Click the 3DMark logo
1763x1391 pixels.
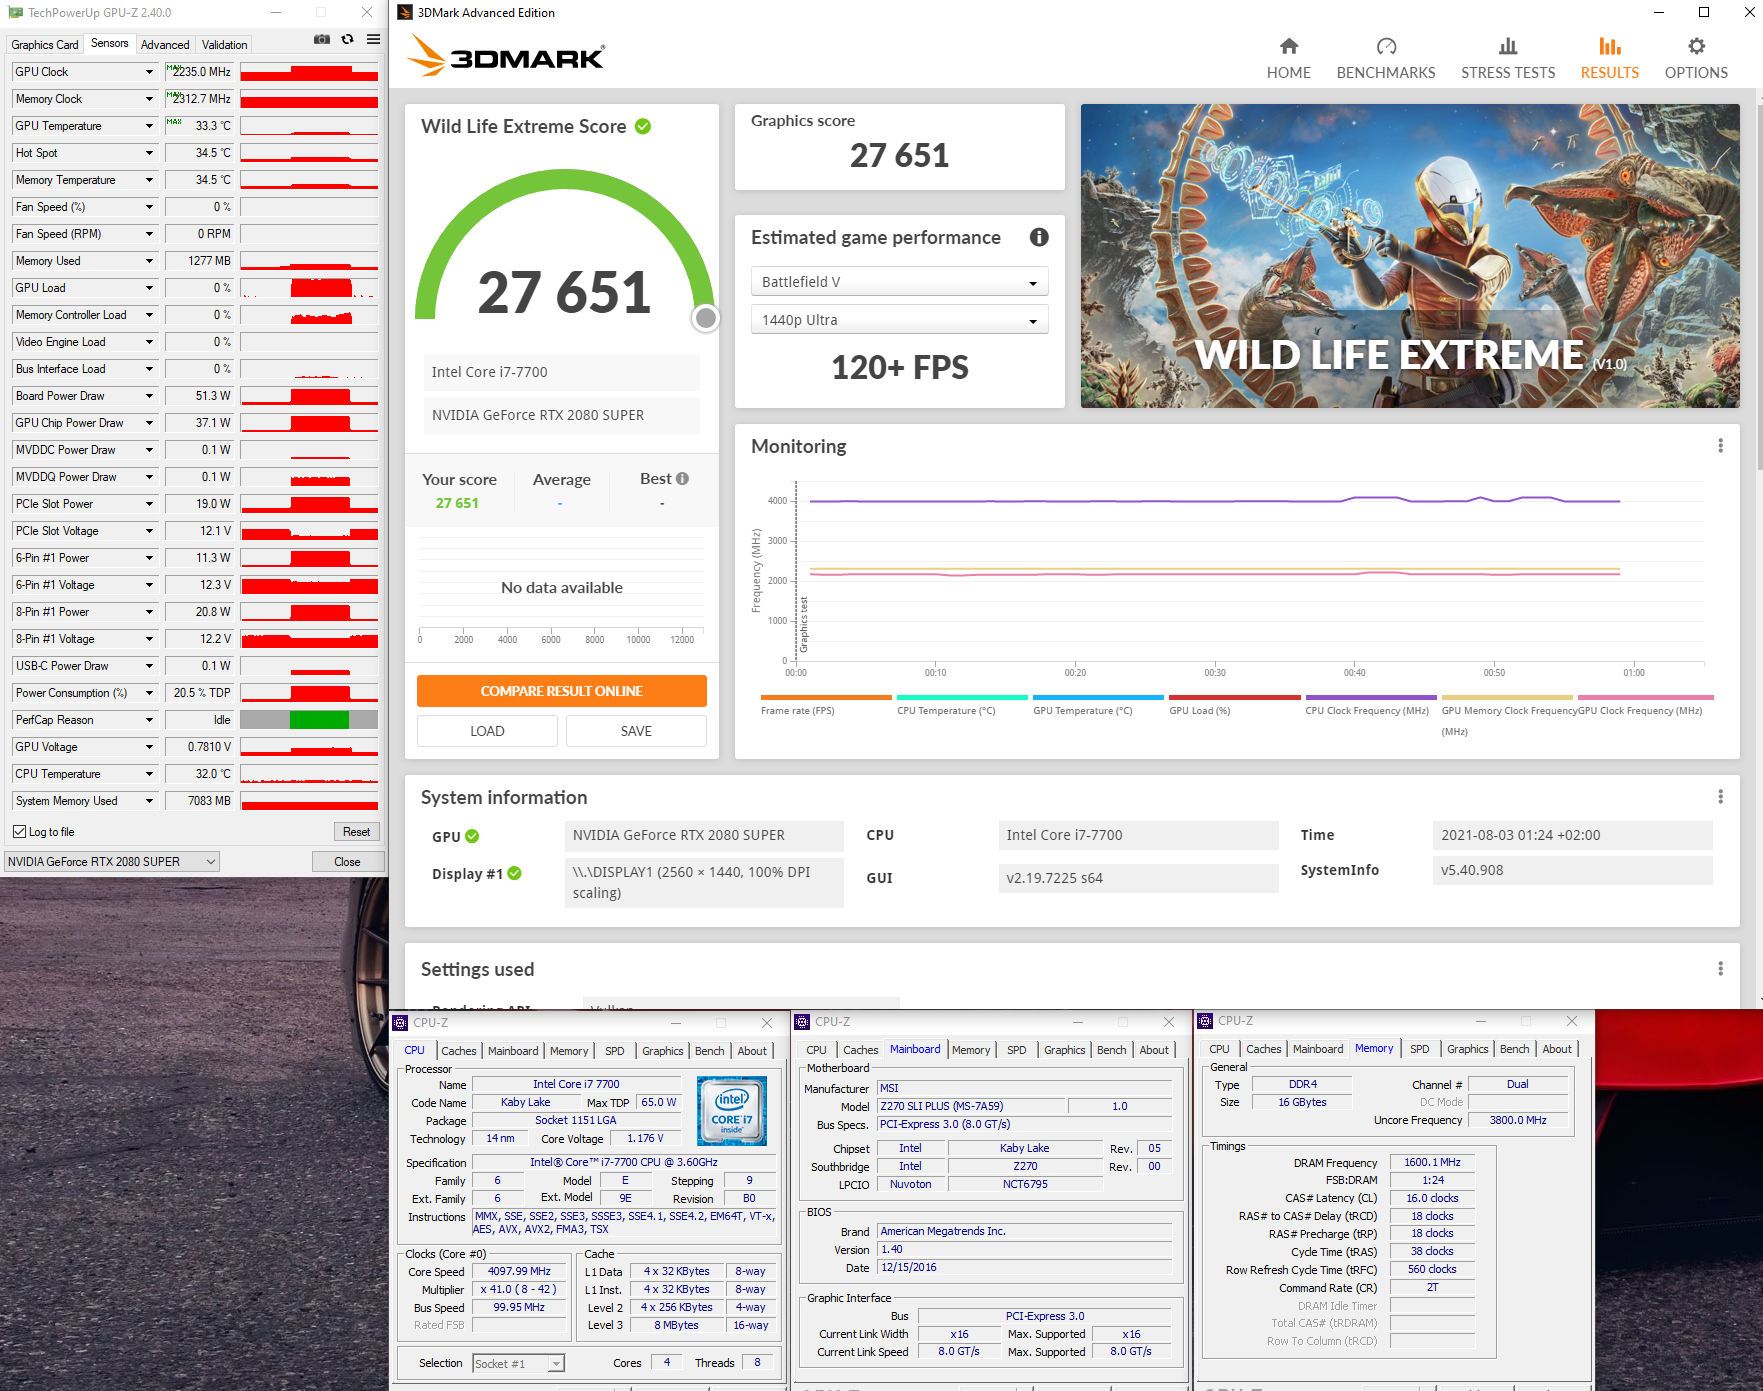coord(506,57)
